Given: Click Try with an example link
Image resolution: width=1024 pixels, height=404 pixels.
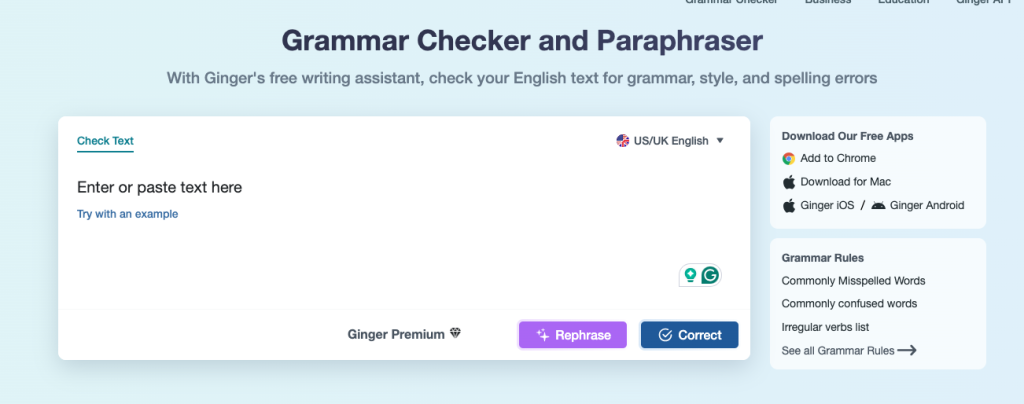Looking at the screenshot, I should click(x=127, y=214).
